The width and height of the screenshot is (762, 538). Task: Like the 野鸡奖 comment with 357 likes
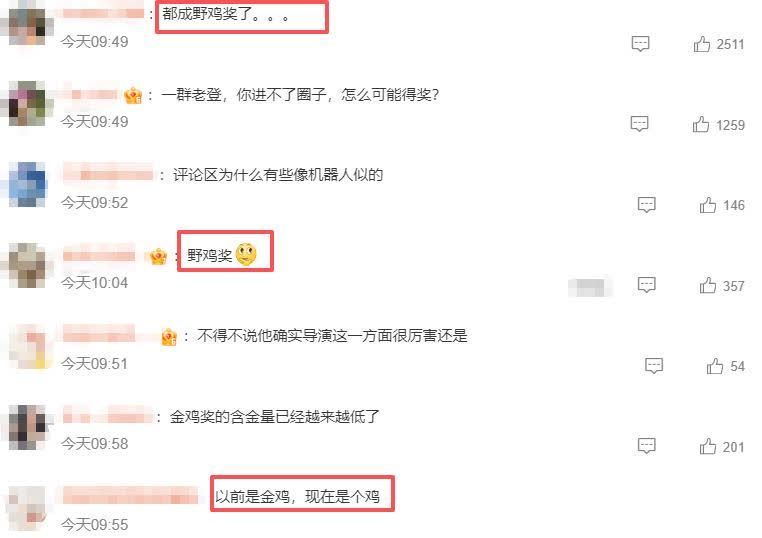tap(708, 285)
